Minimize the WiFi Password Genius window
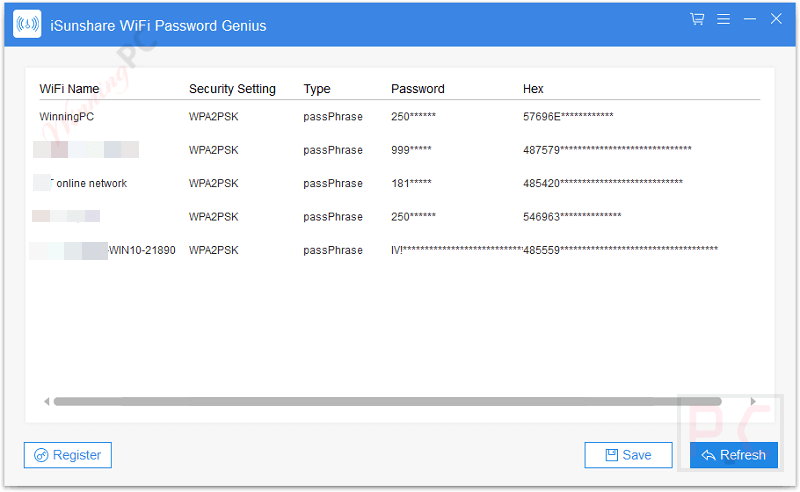This screenshot has width=800, height=492. click(749, 19)
